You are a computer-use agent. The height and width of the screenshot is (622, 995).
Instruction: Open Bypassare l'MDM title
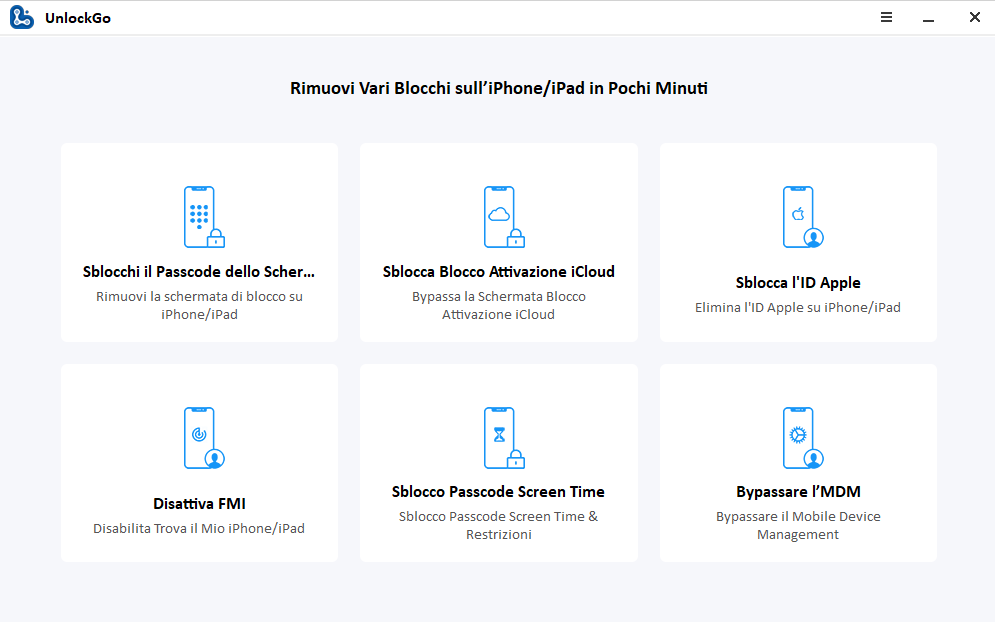[798, 492]
